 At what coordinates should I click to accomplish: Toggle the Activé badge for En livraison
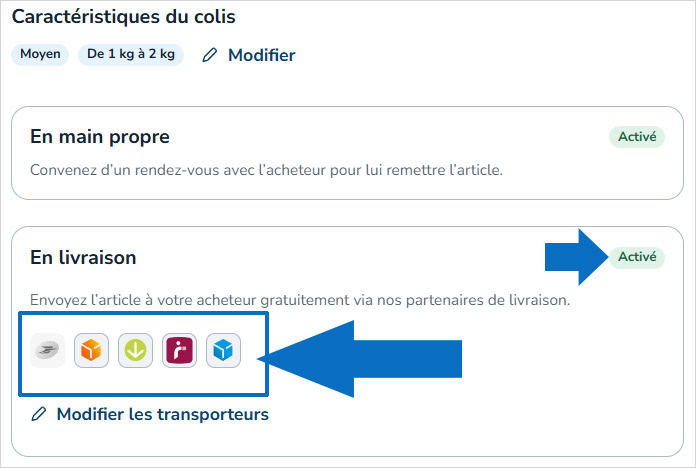click(636, 257)
